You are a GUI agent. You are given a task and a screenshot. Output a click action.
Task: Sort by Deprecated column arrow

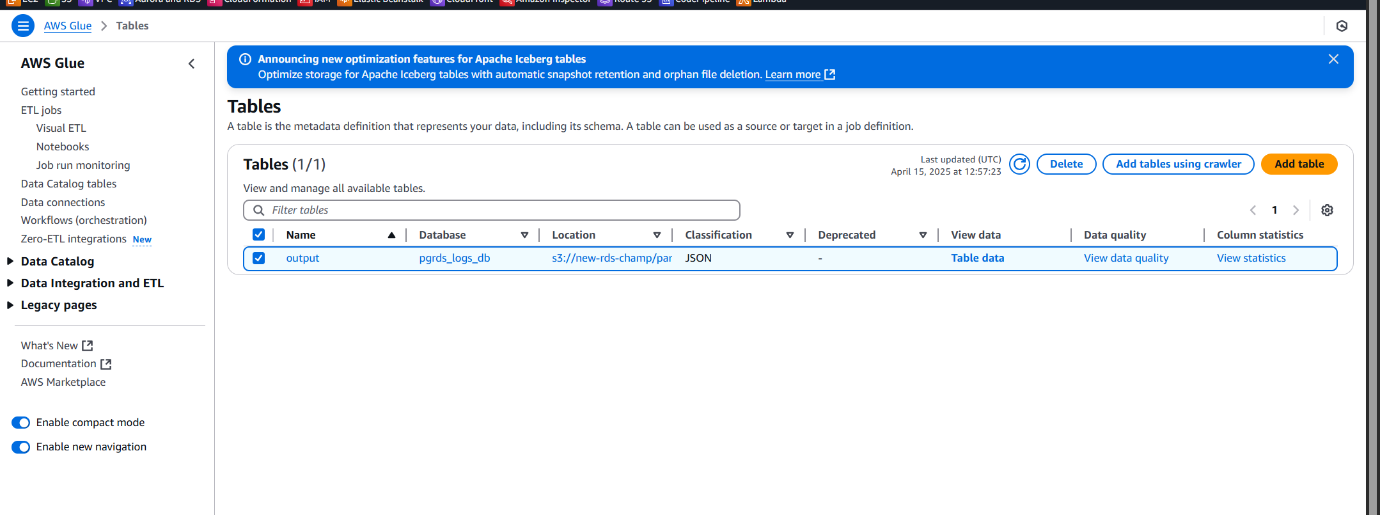tap(923, 235)
